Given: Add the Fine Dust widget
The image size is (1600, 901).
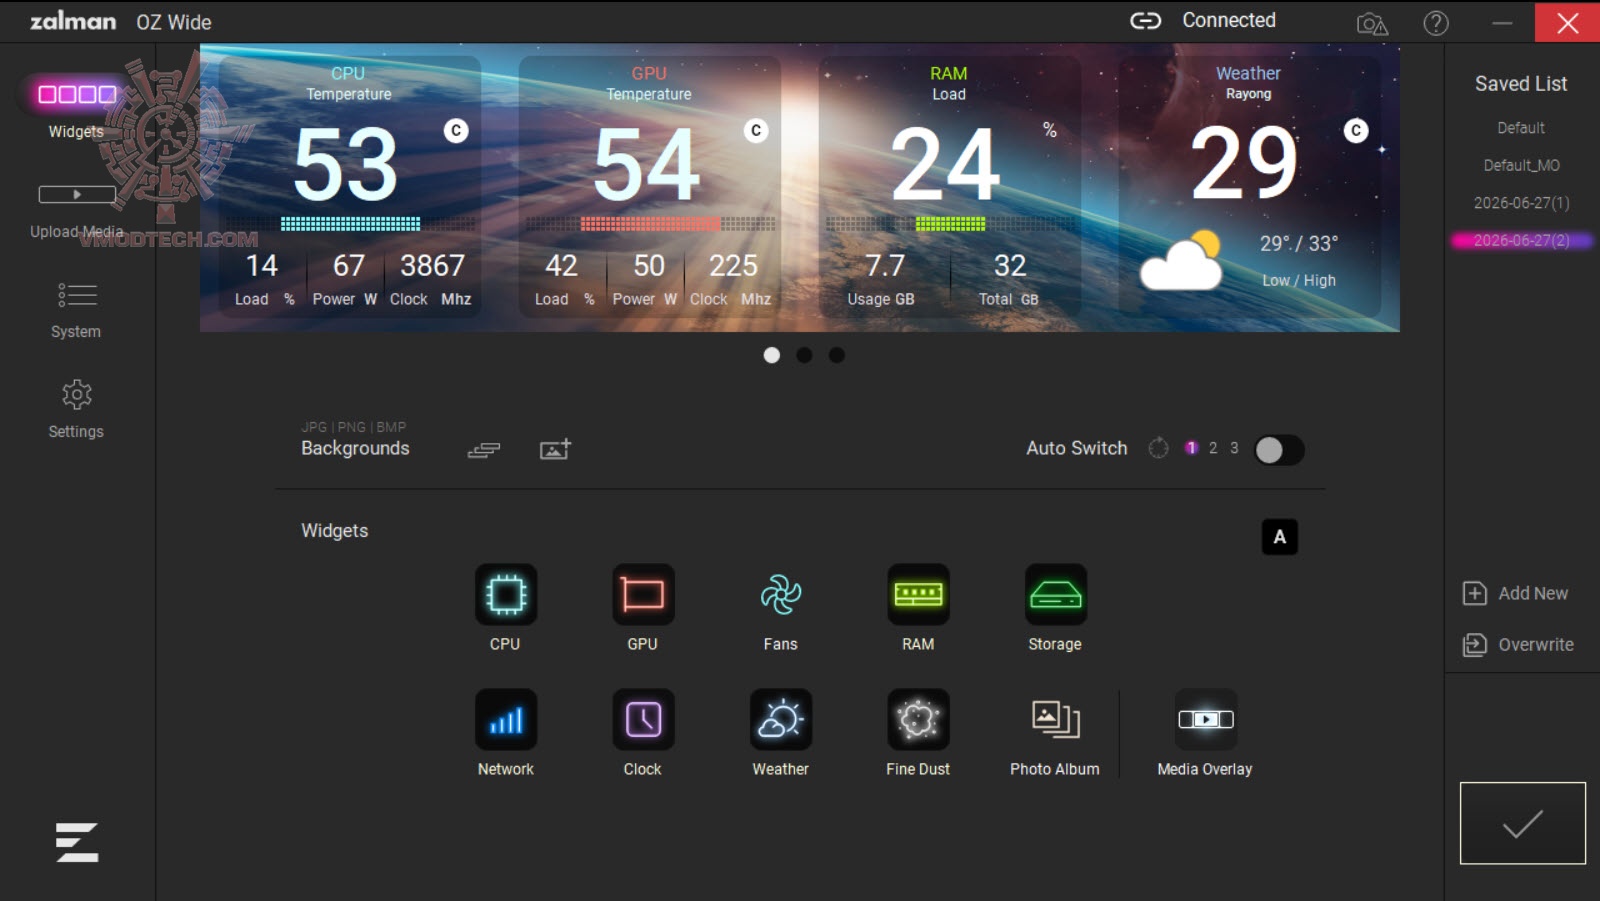Looking at the screenshot, I should [918, 720].
